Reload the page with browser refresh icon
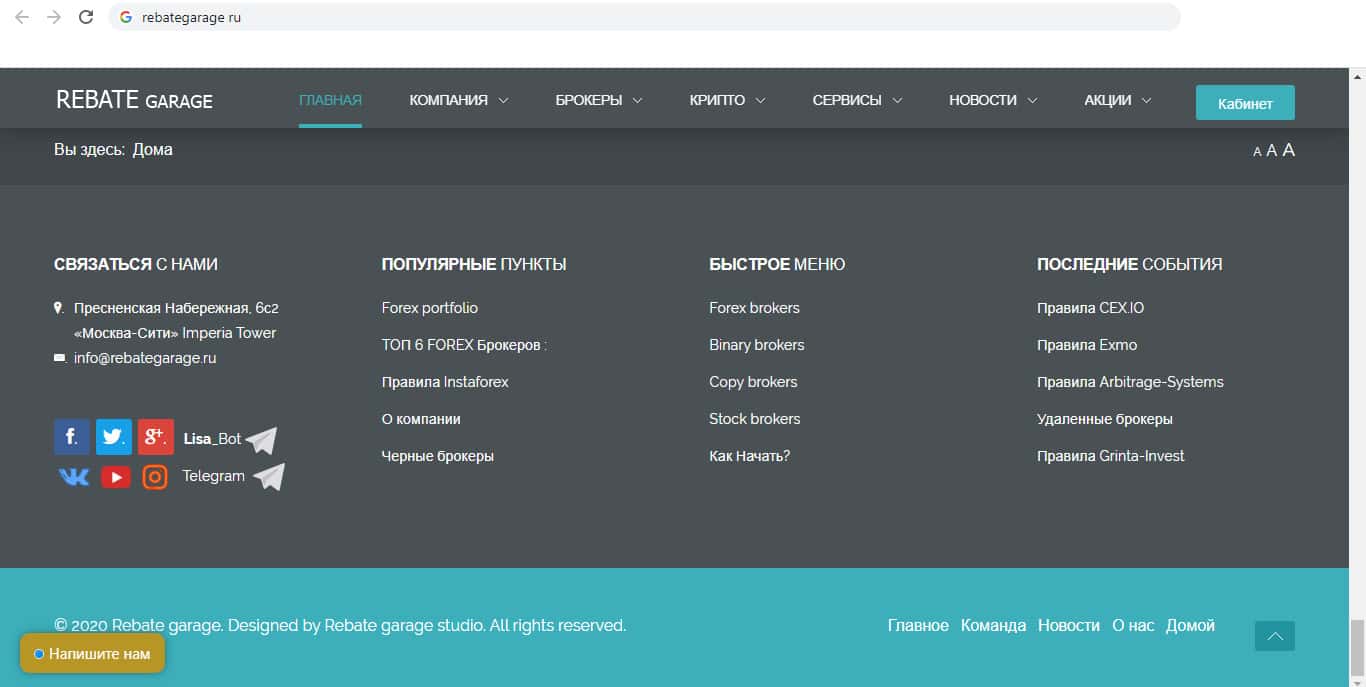This screenshot has width=1366, height=687. pos(86,17)
